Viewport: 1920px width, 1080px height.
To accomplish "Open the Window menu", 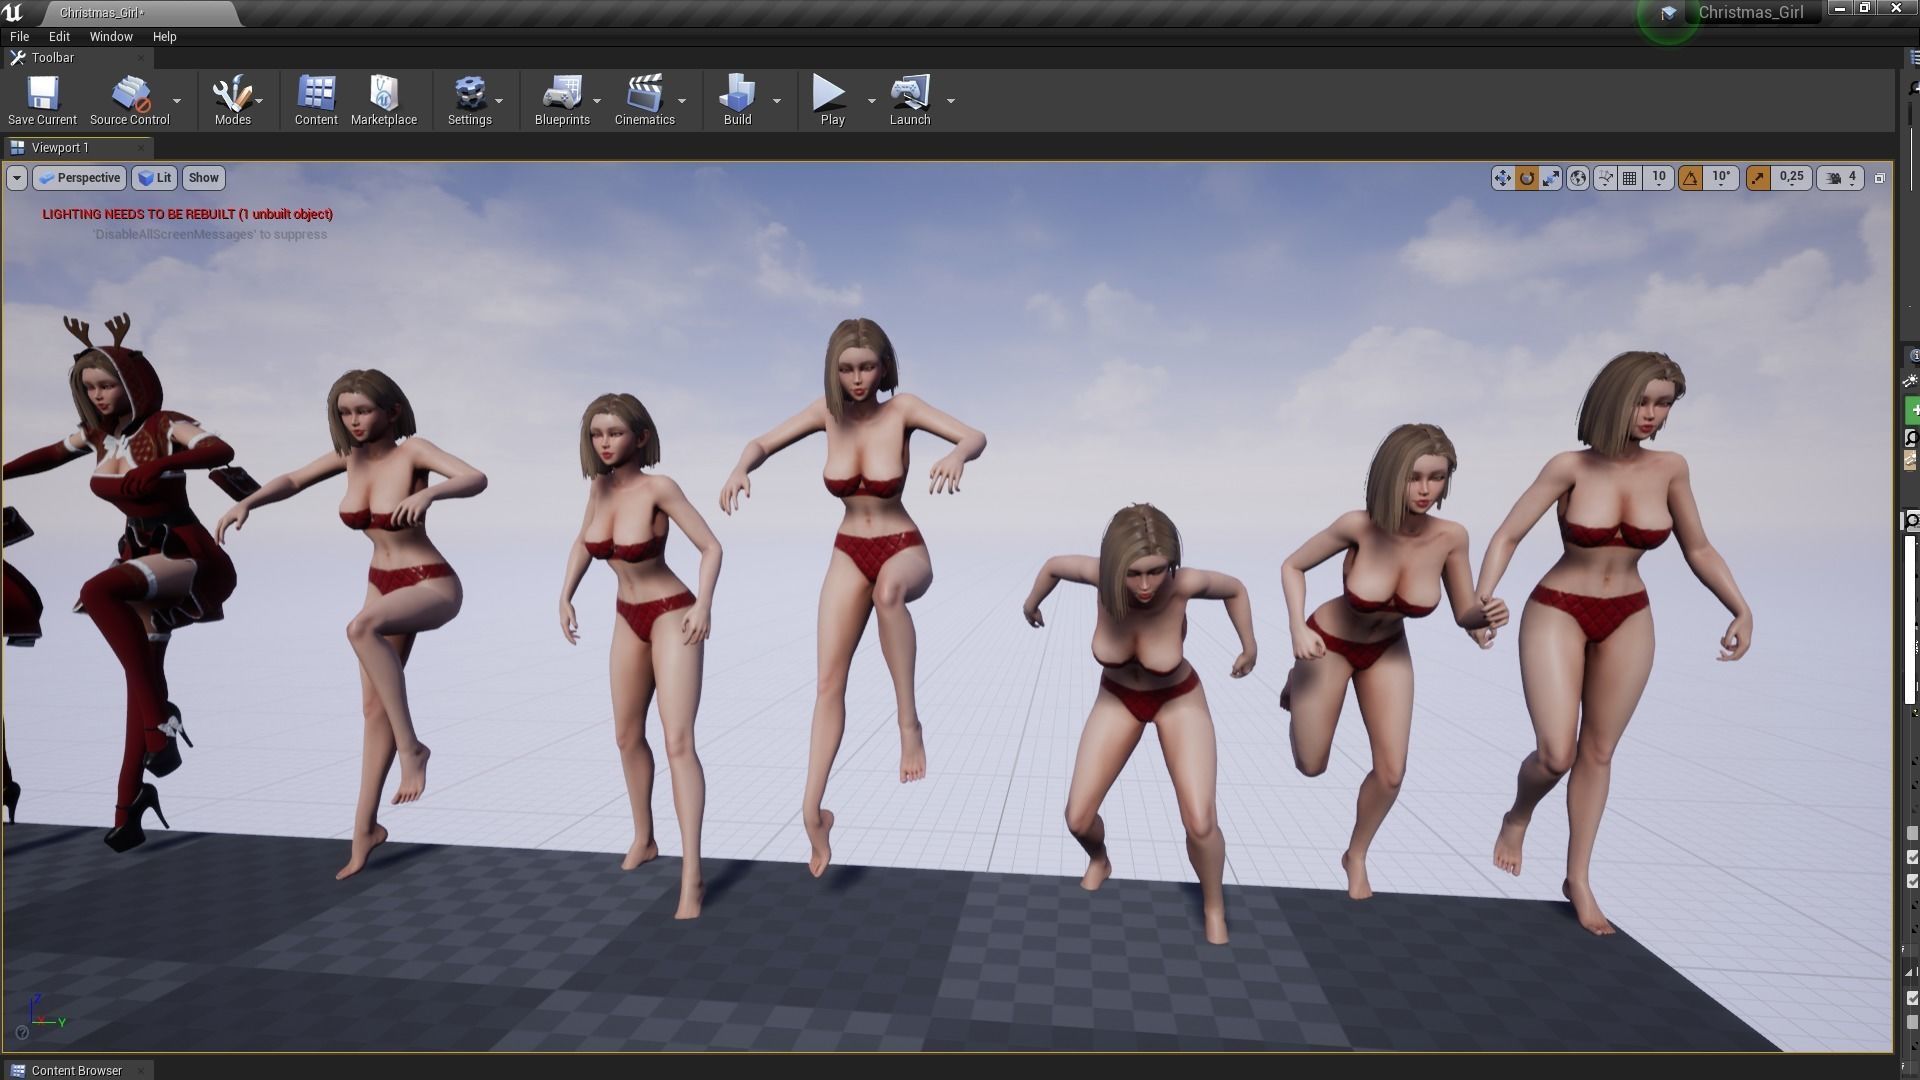I will (110, 36).
